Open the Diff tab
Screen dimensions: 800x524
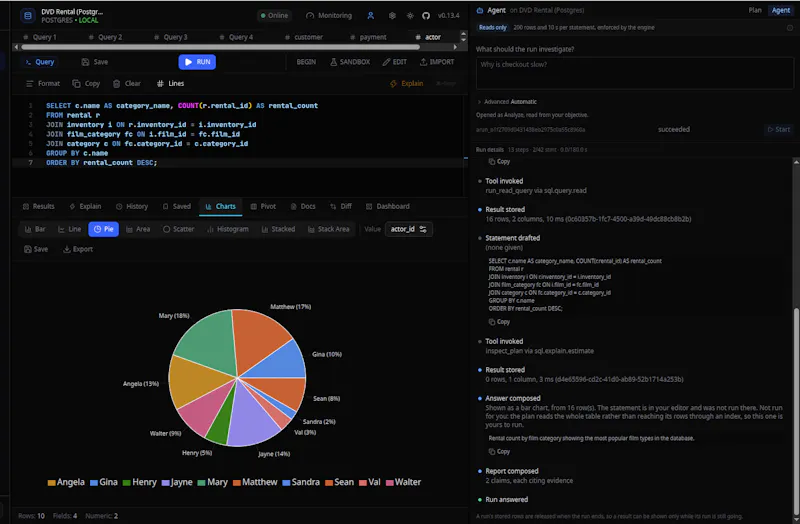point(341,206)
